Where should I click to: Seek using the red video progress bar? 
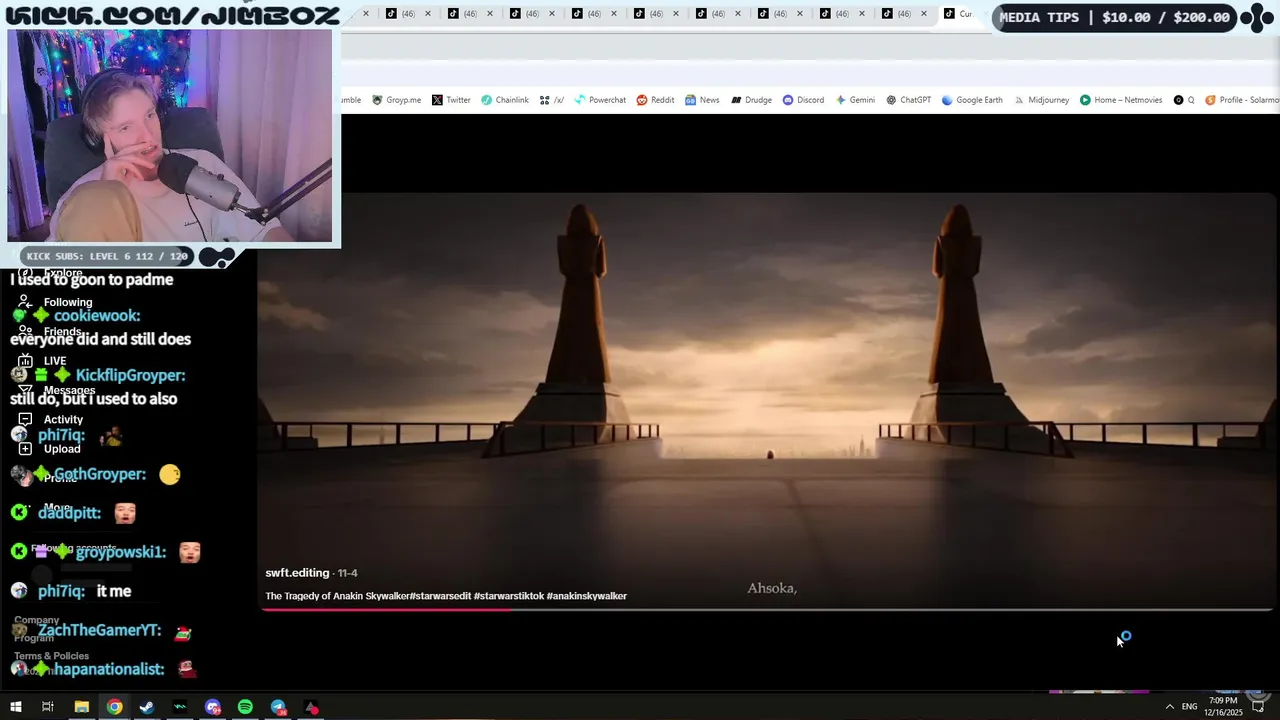[x=768, y=608]
